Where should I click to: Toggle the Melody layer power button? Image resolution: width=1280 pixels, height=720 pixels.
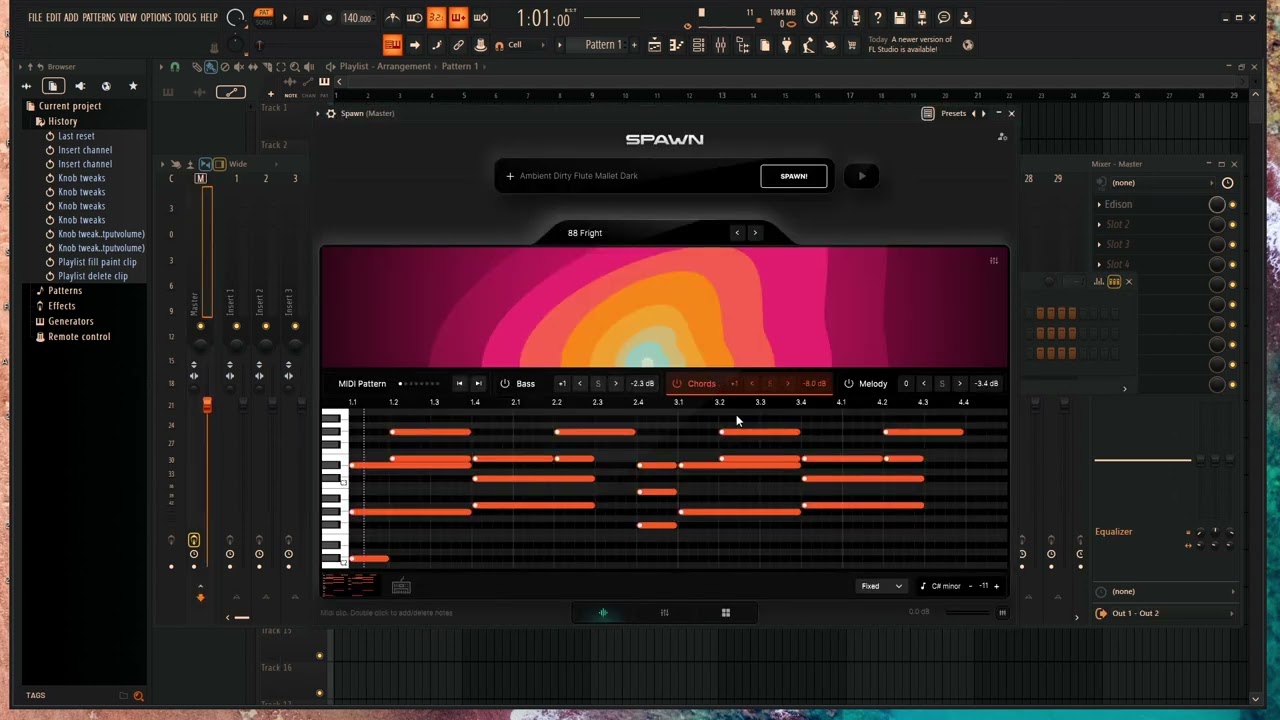tap(848, 384)
